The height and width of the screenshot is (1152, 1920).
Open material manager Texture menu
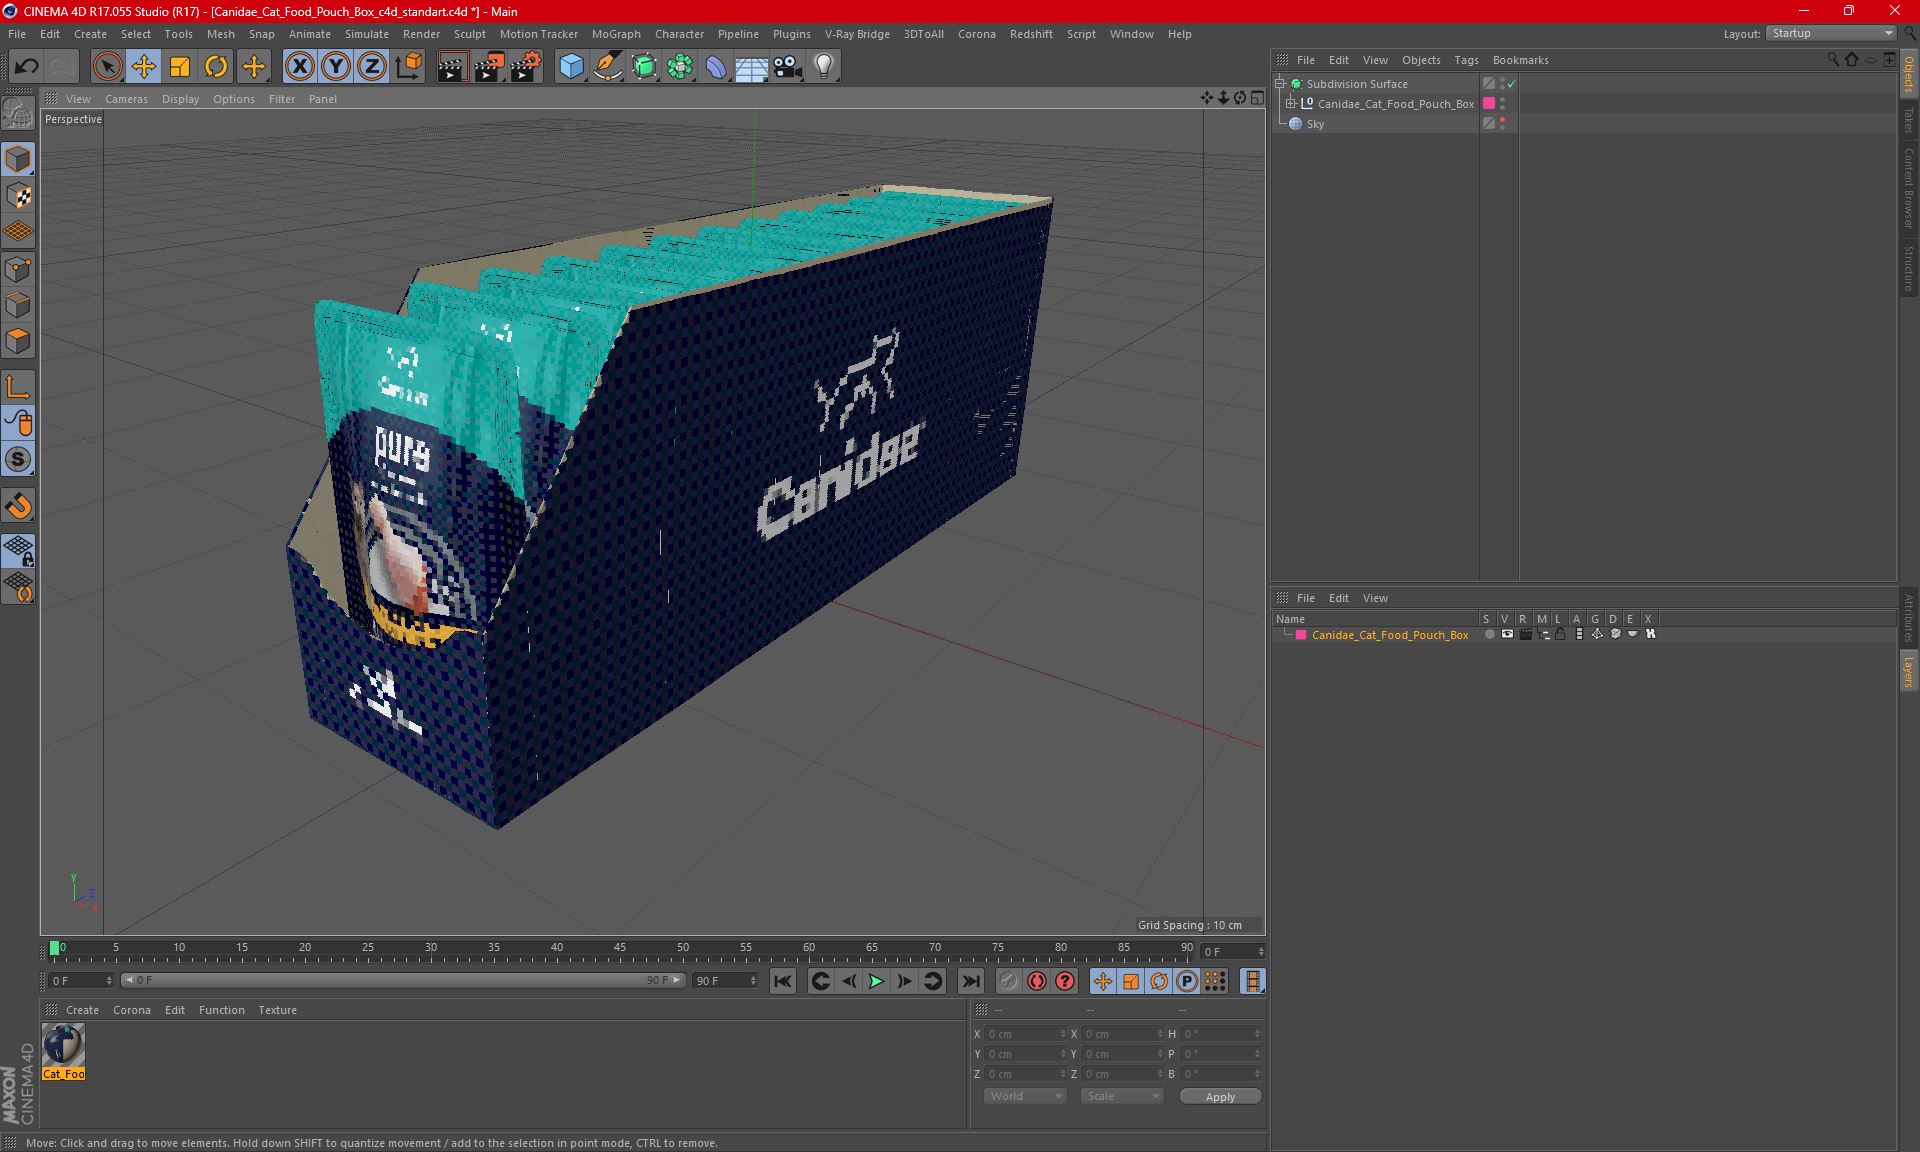click(277, 1010)
